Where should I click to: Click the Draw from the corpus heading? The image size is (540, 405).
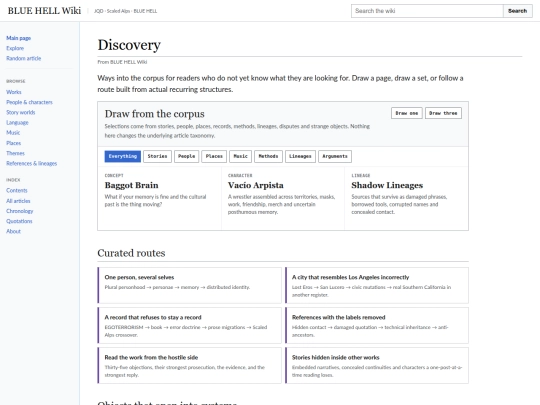155,114
